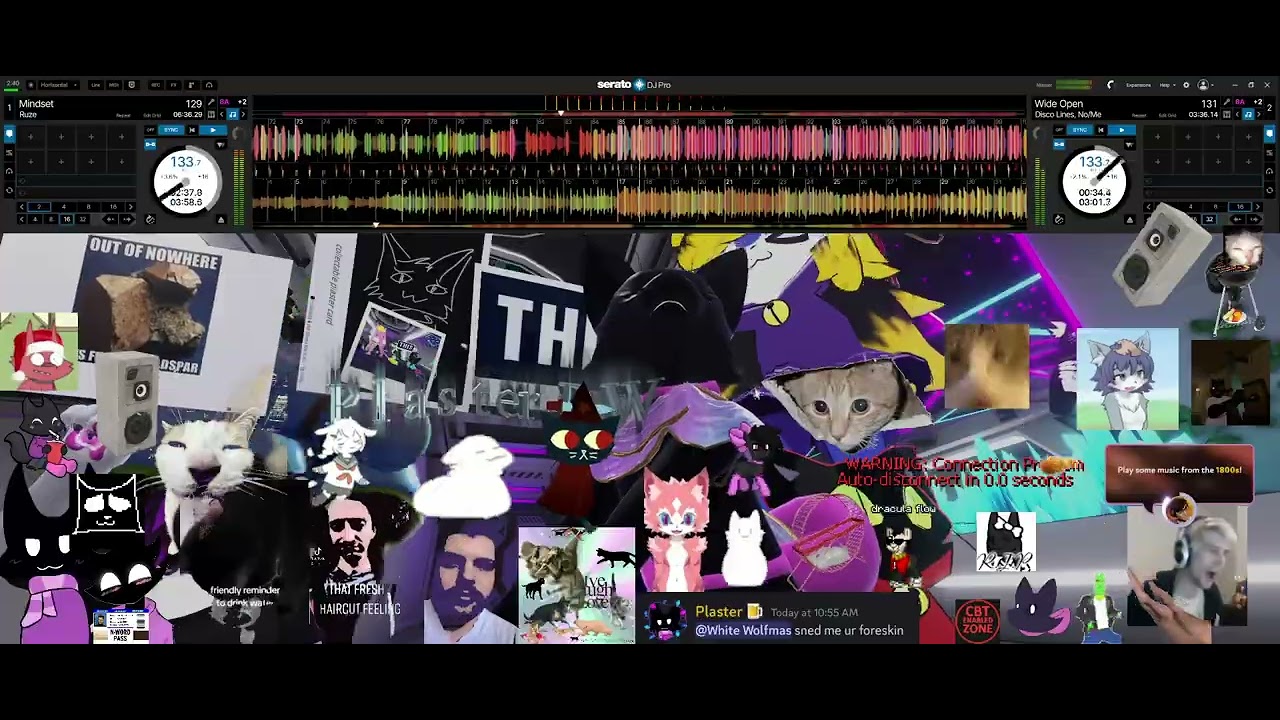This screenshot has height=720, width=1280.
Task: Add cue point in first pad of deck 1
Action: pyautogui.click(x=31, y=136)
